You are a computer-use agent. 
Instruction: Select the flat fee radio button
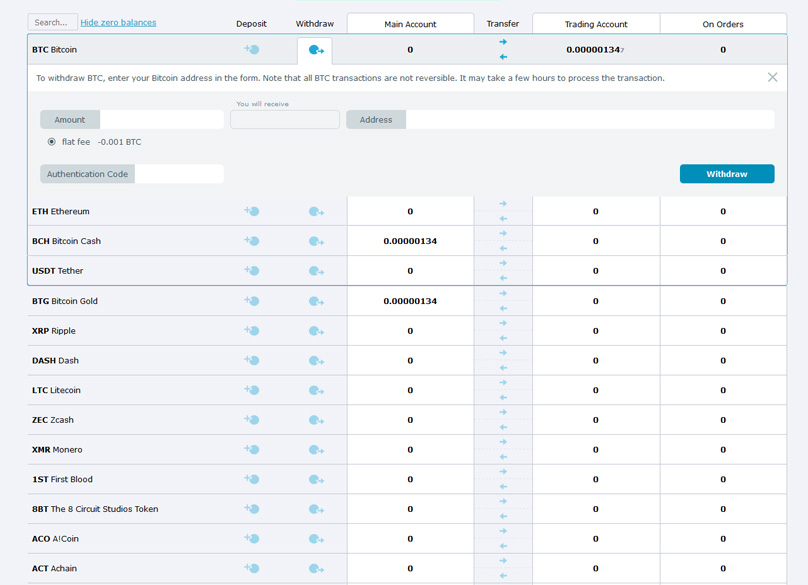click(52, 142)
